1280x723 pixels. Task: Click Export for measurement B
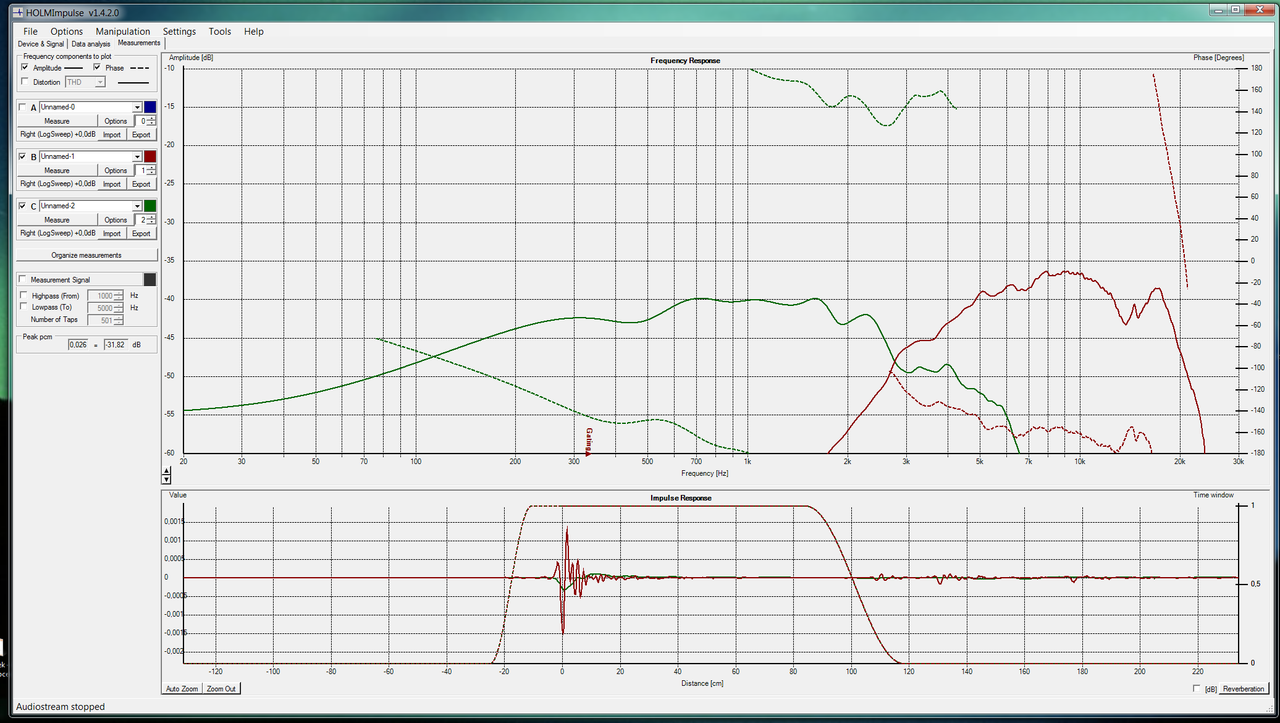tap(141, 184)
